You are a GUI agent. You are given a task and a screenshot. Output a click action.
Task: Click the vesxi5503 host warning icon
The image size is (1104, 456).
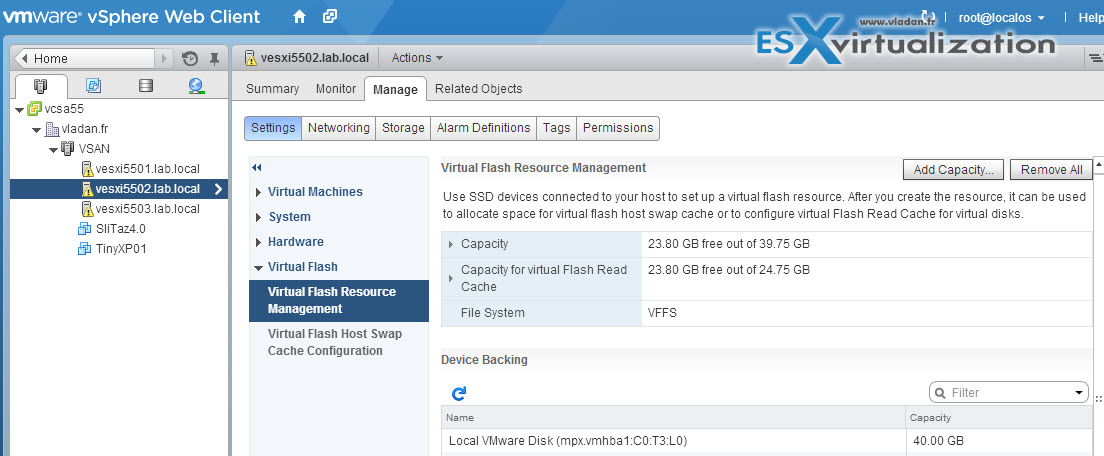pyautogui.click(x=87, y=209)
